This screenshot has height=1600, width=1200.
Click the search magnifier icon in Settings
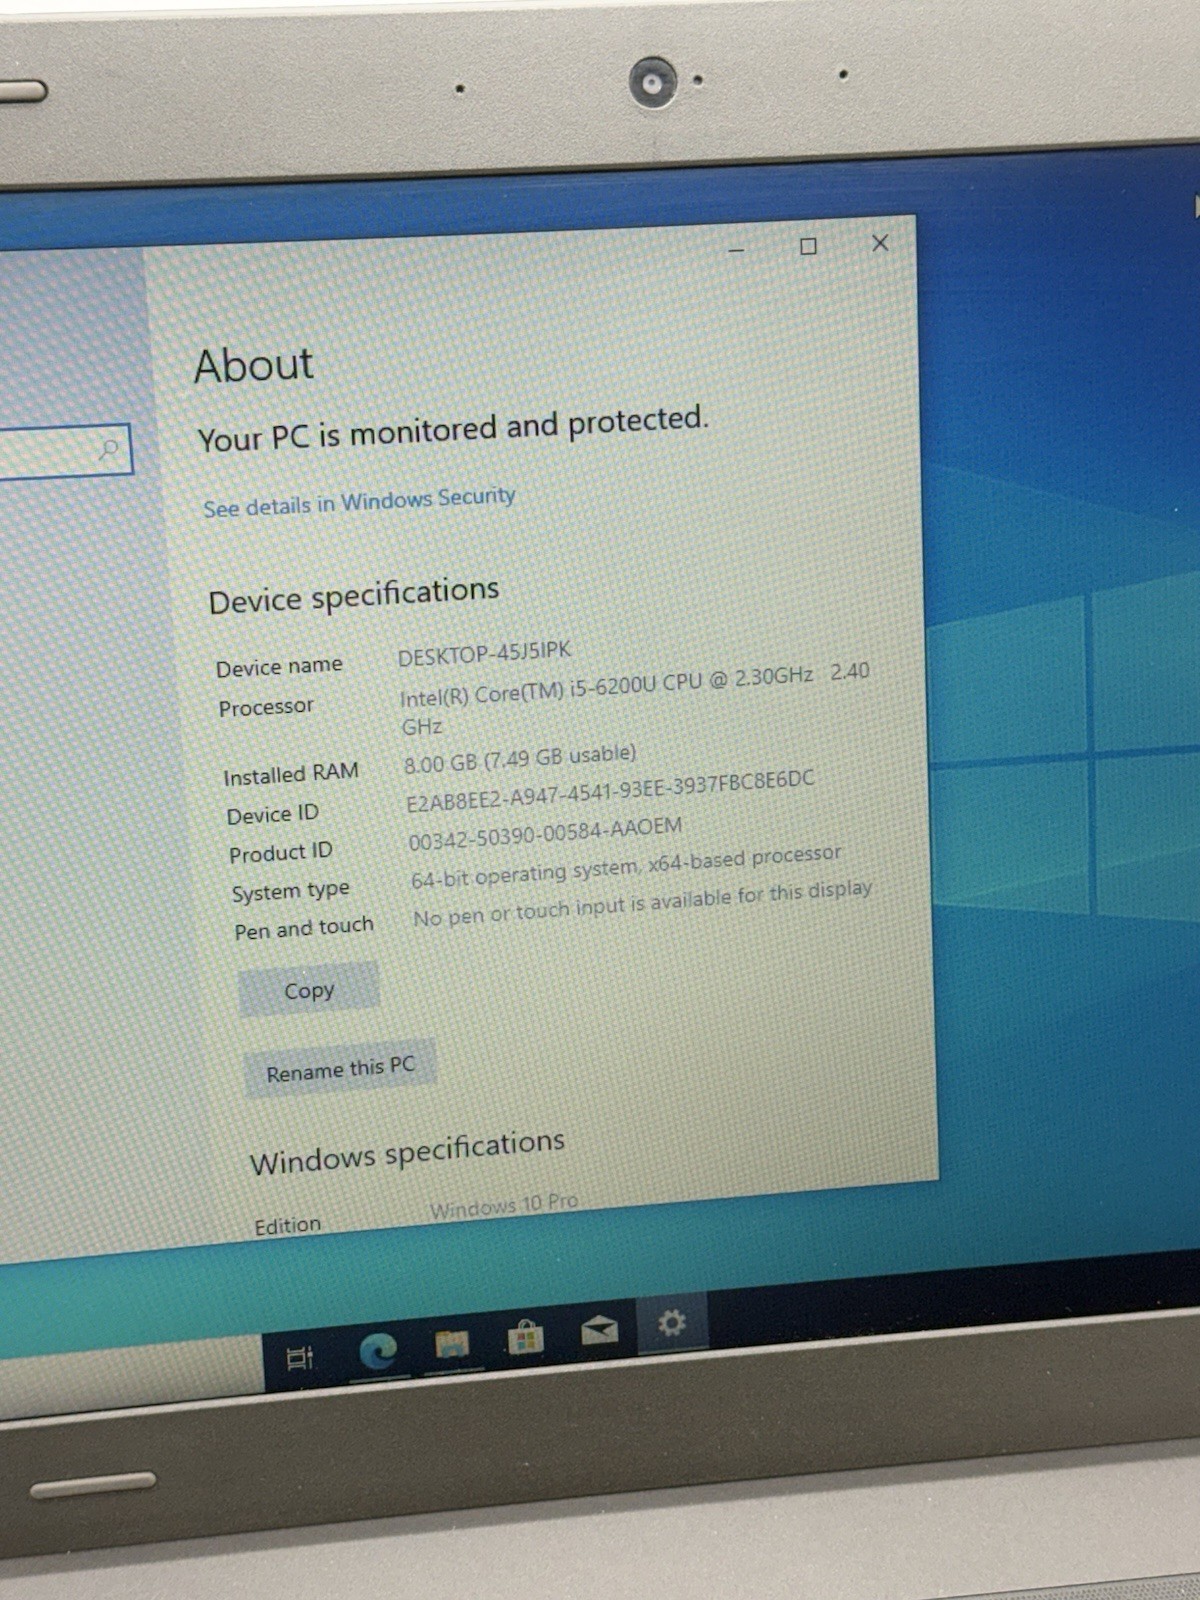tap(108, 449)
